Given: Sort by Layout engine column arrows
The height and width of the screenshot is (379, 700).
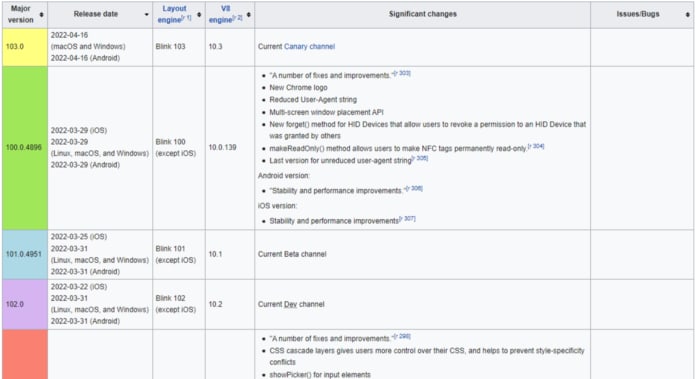Looking at the screenshot, I should [x=199, y=14].
